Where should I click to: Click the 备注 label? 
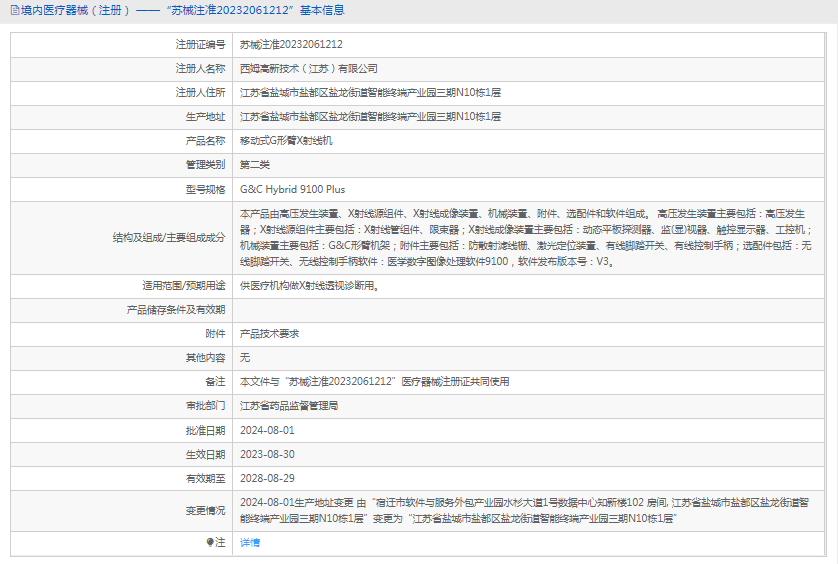point(215,382)
